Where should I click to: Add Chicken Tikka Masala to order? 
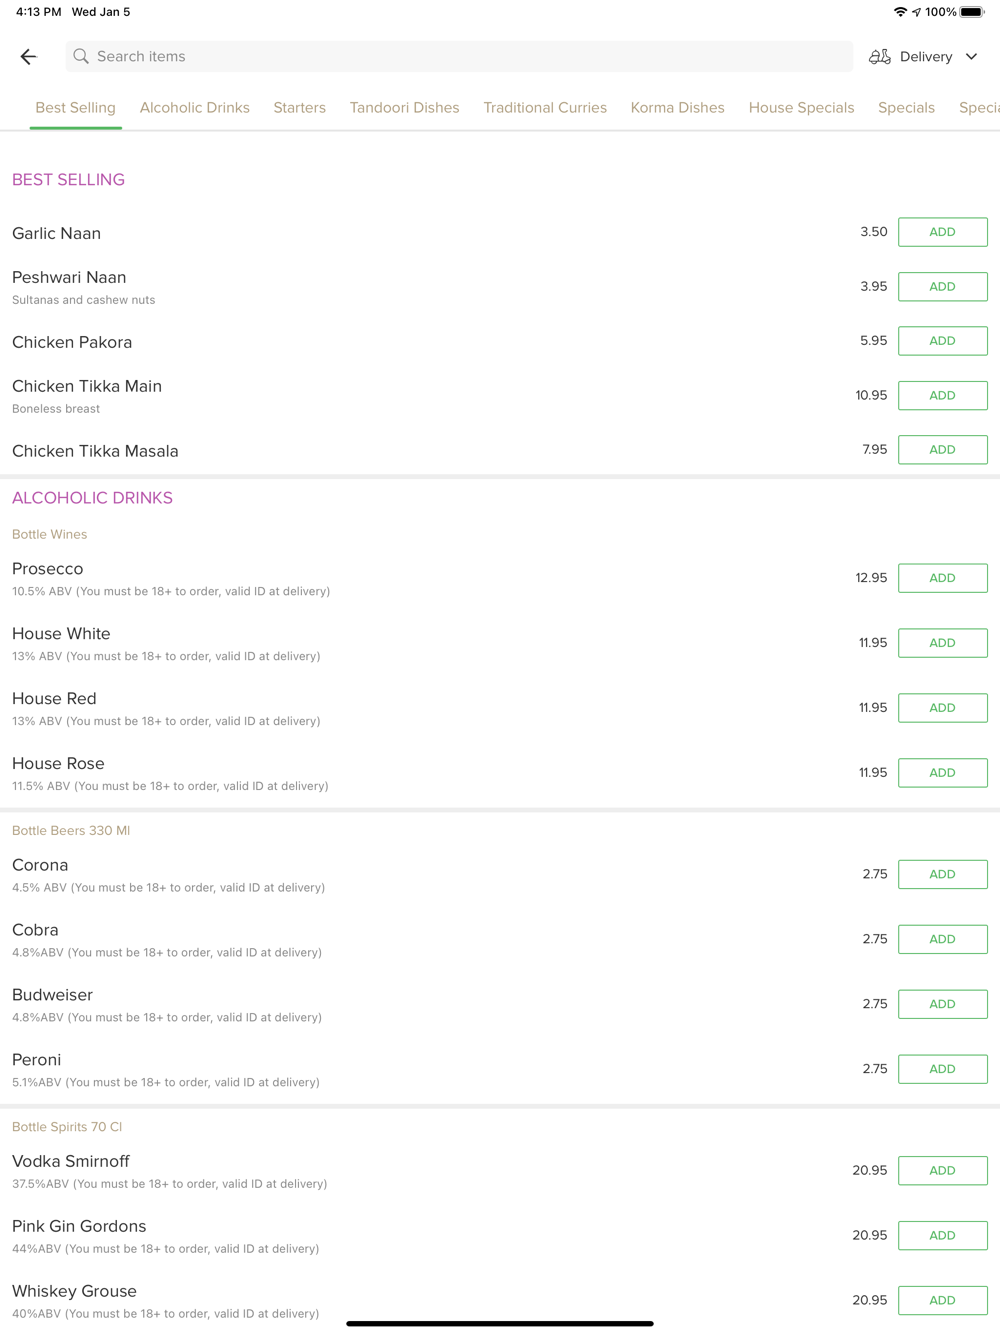pos(942,450)
